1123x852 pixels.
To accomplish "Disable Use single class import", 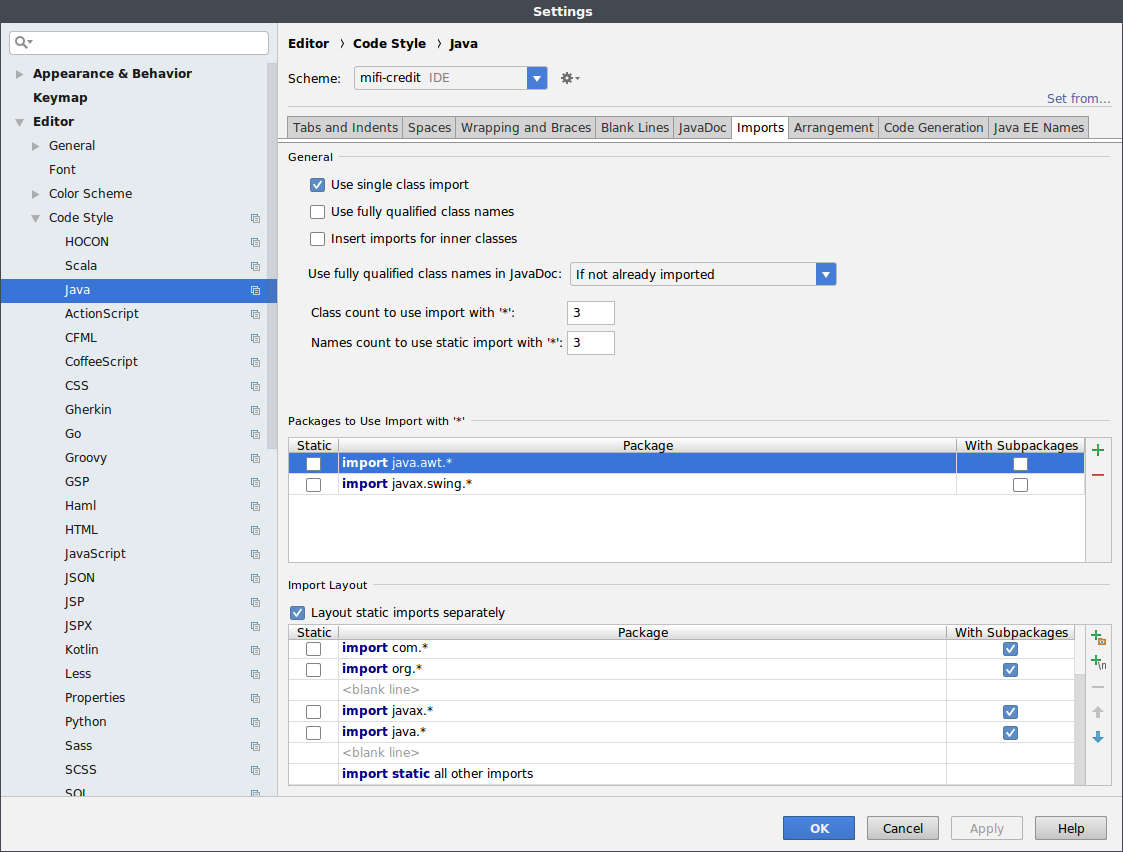I will (x=317, y=185).
